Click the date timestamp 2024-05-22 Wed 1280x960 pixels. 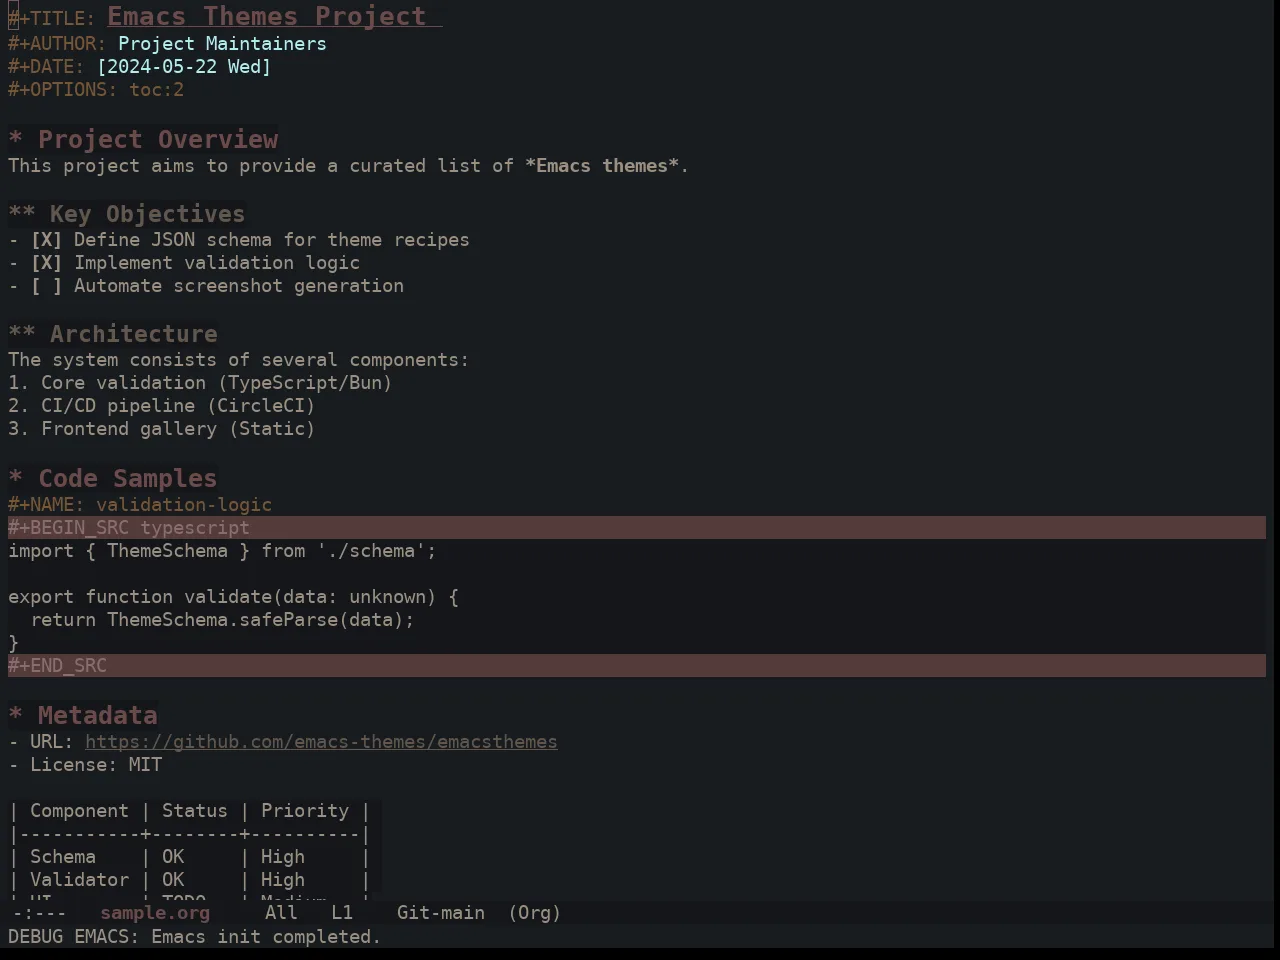tap(184, 67)
